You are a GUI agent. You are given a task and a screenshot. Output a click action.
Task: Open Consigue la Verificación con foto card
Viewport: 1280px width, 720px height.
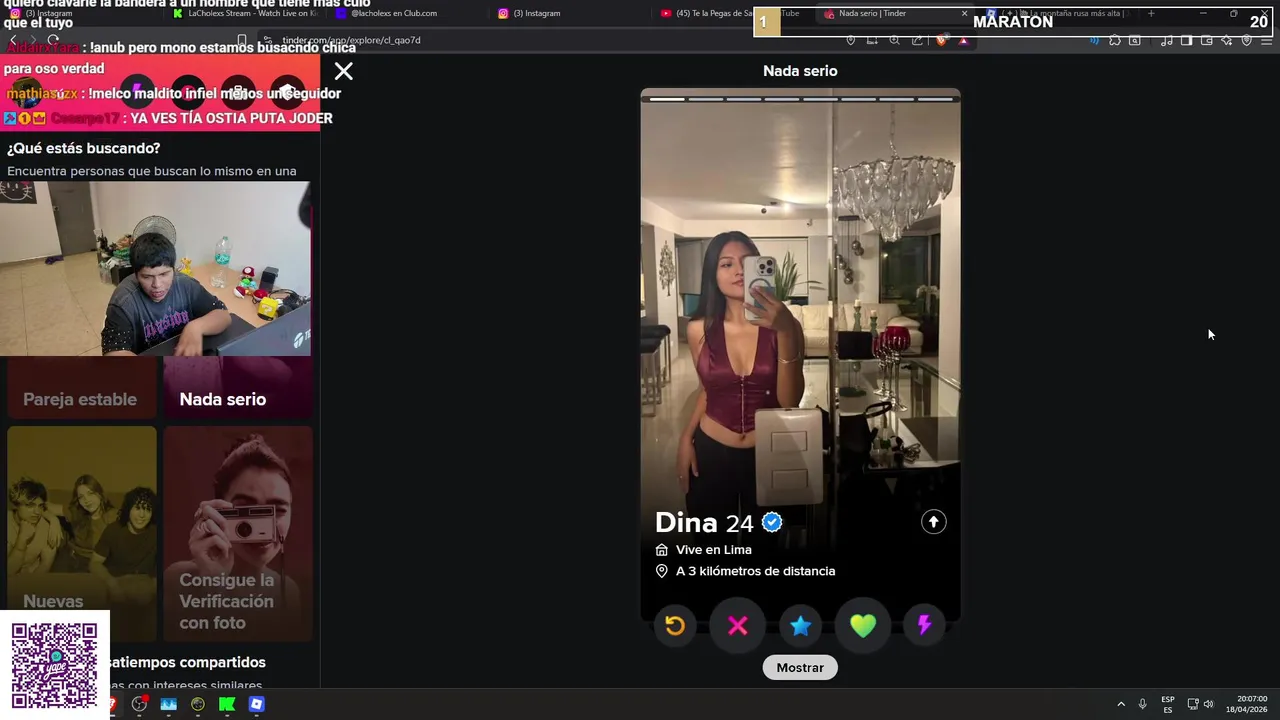pos(238,533)
